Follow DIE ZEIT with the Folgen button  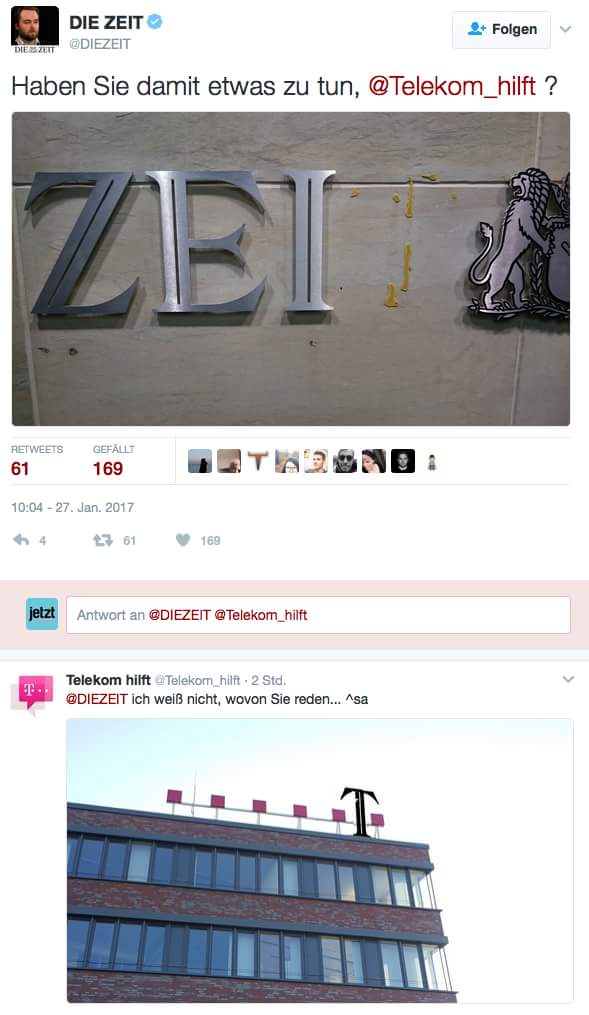coord(502,30)
